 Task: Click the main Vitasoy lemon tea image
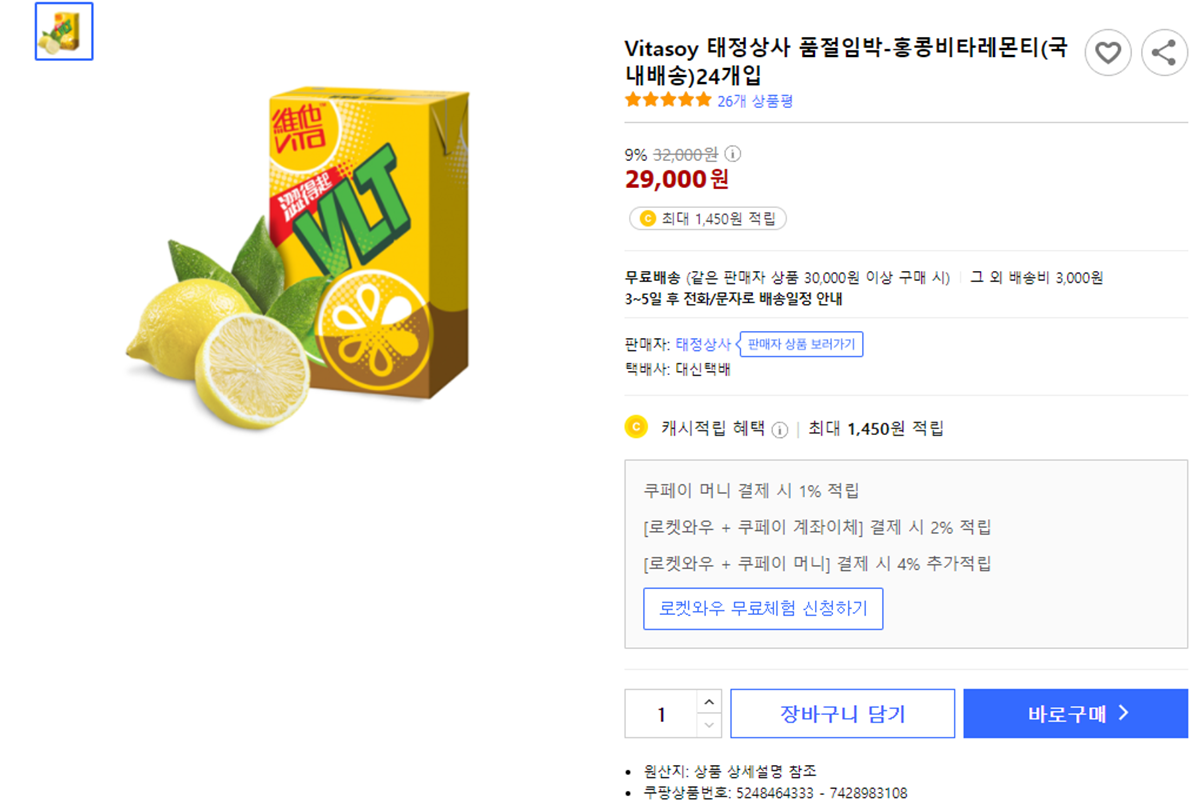click(300, 260)
